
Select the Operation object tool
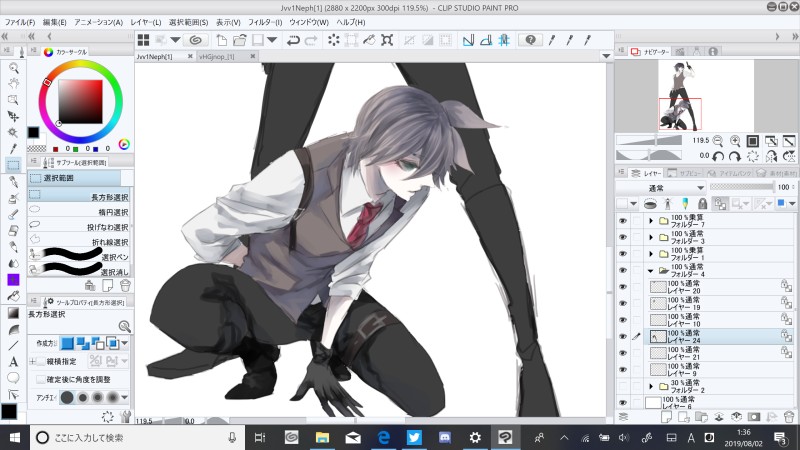(x=13, y=100)
